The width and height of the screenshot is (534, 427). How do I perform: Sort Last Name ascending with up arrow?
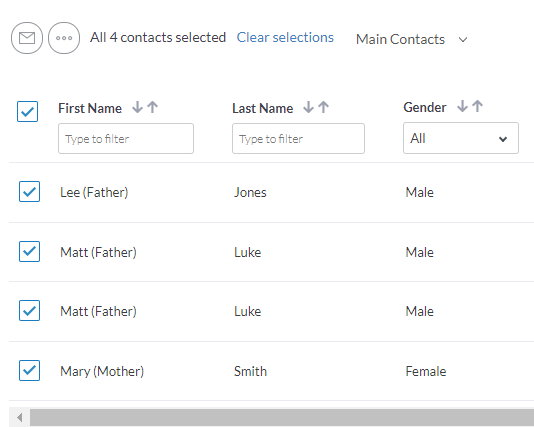click(x=324, y=107)
